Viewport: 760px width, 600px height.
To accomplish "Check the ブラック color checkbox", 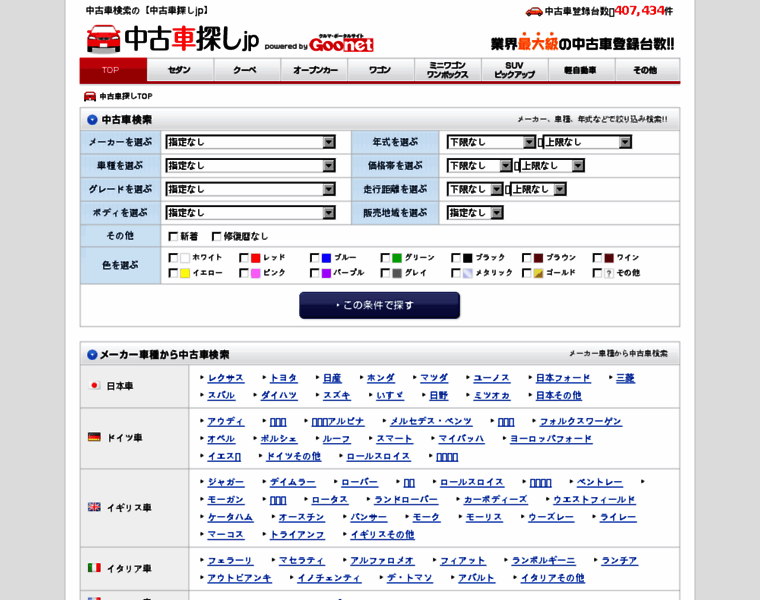I will coord(456,258).
